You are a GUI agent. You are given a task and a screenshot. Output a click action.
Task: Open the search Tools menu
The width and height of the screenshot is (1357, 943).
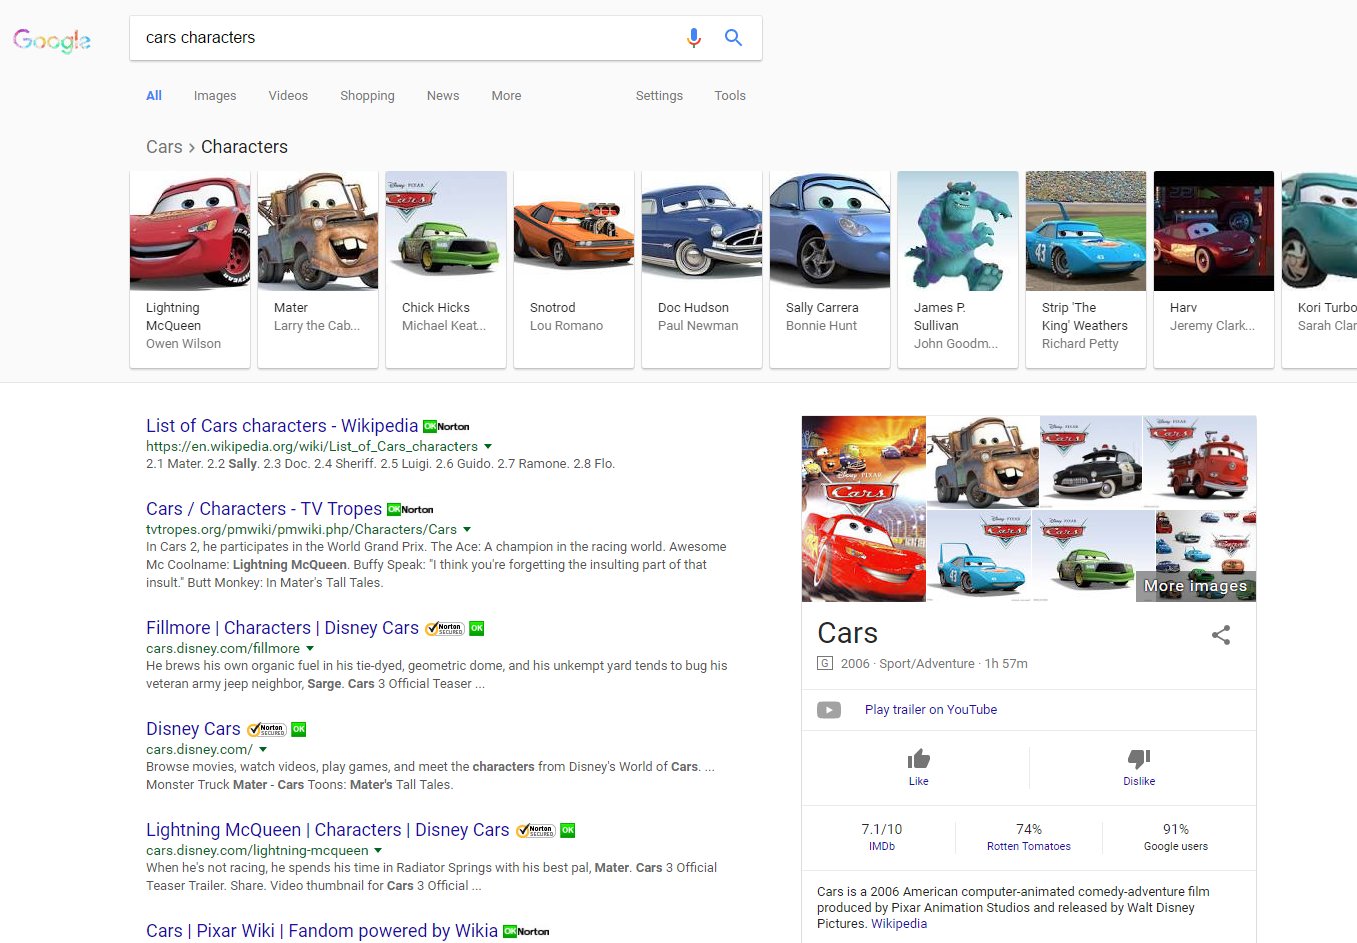click(730, 96)
